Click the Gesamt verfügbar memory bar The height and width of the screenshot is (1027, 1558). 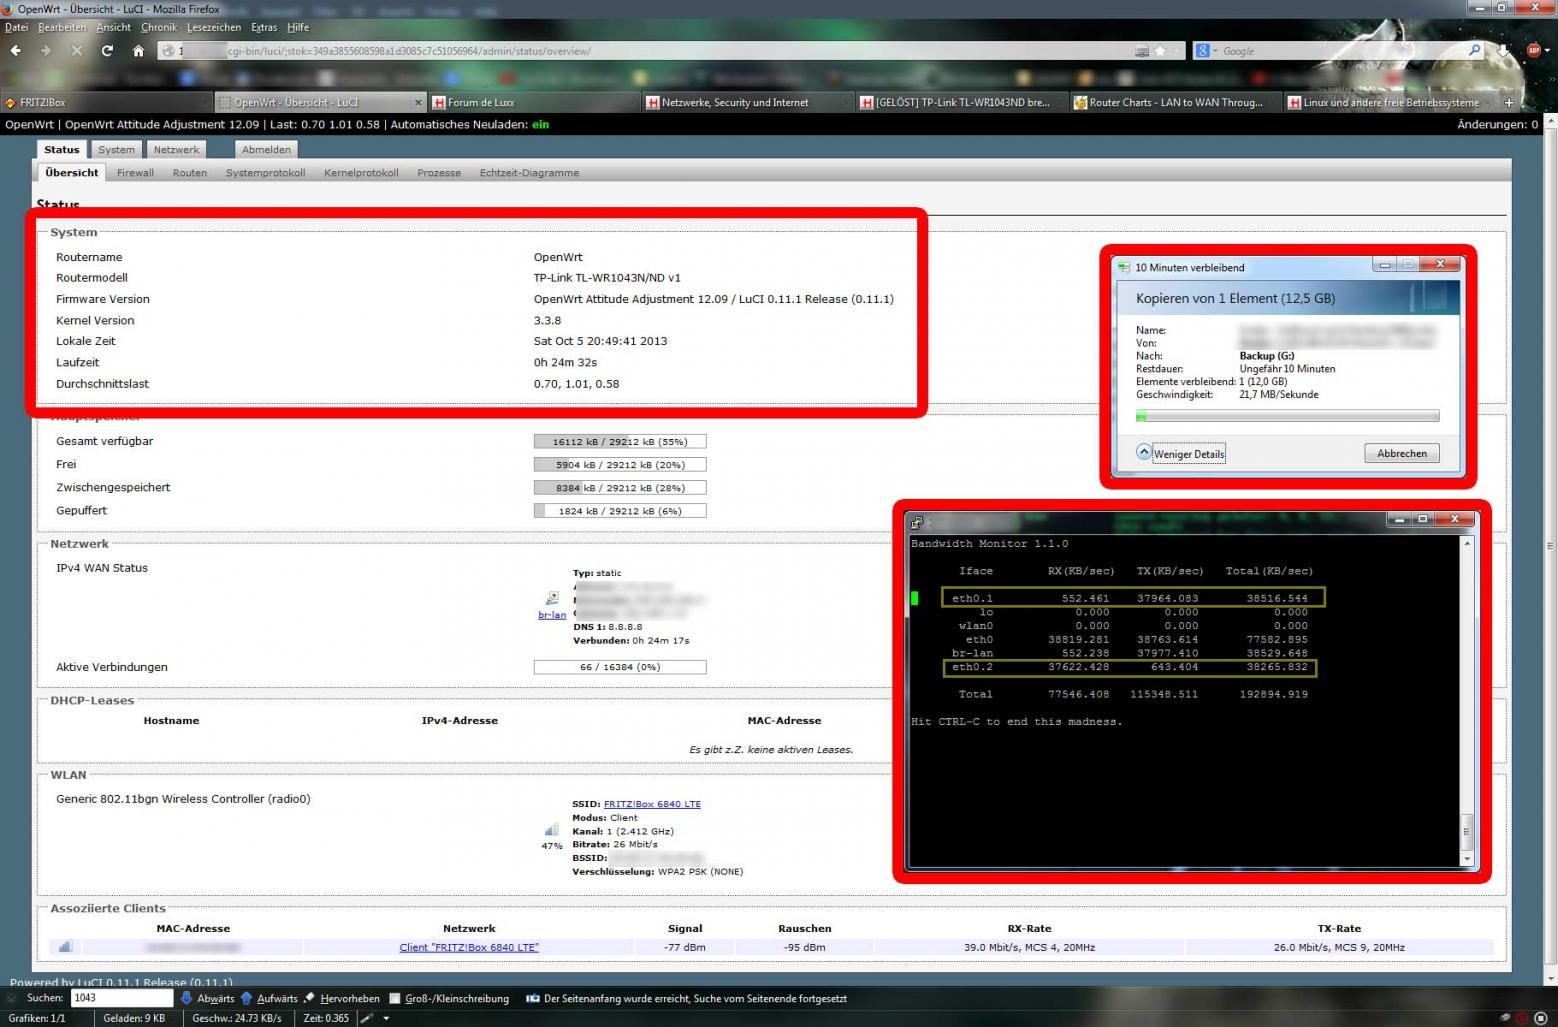[x=620, y=441]
